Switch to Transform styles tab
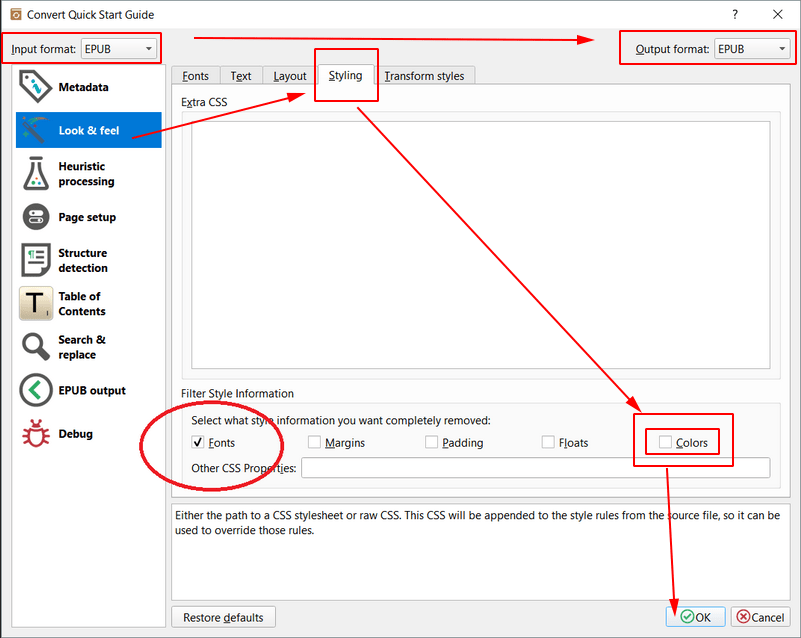 (x=425, y=76)
